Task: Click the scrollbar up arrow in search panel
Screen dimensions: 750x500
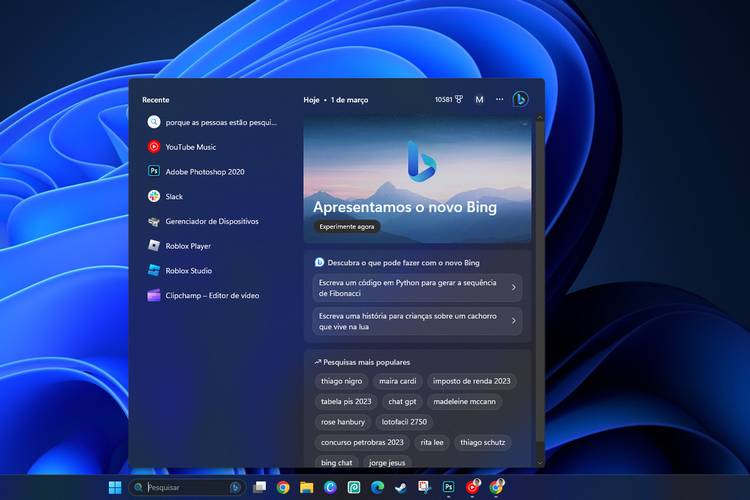Action: pos(540,117)
